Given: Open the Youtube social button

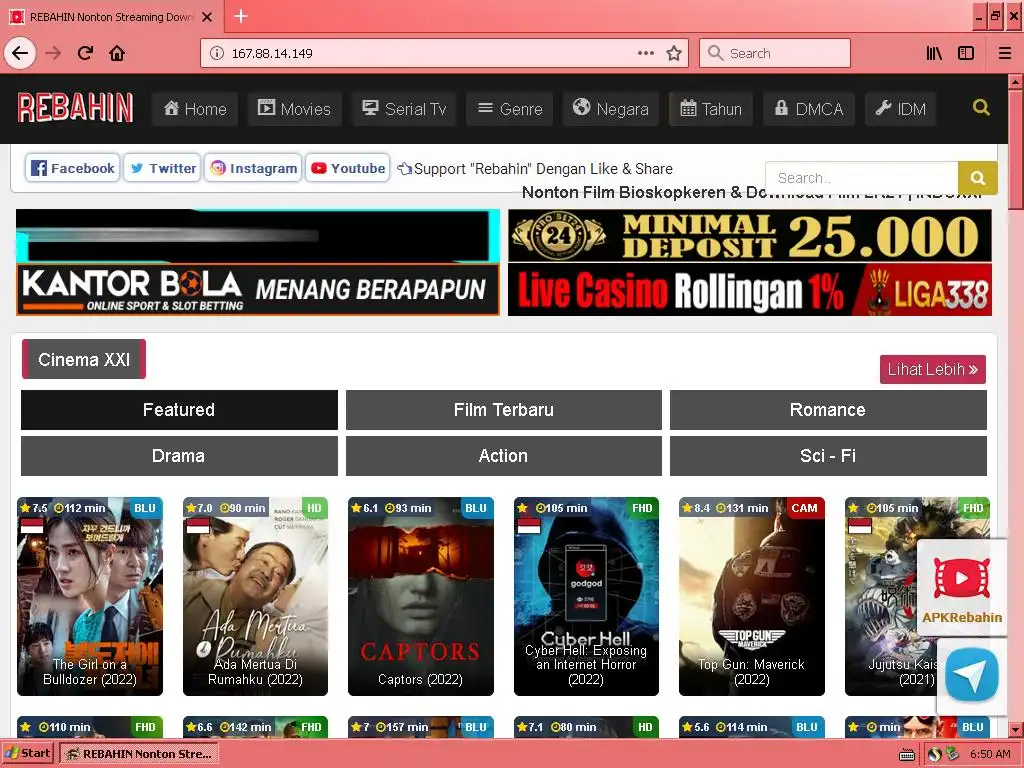Looking at the screenshot, I should pyautogui.click(x=347, y=168).
